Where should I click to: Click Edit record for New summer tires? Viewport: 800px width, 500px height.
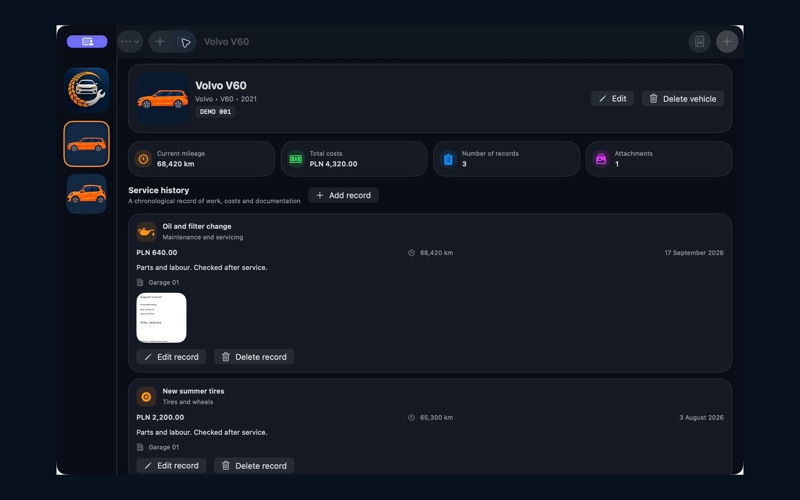click(171, 465)
